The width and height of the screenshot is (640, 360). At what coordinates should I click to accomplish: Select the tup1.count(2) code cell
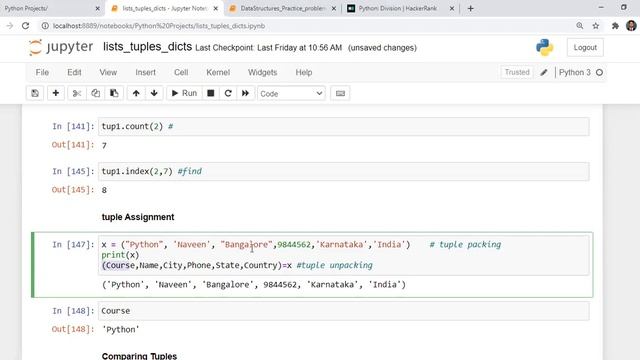(x=344, y=127)
